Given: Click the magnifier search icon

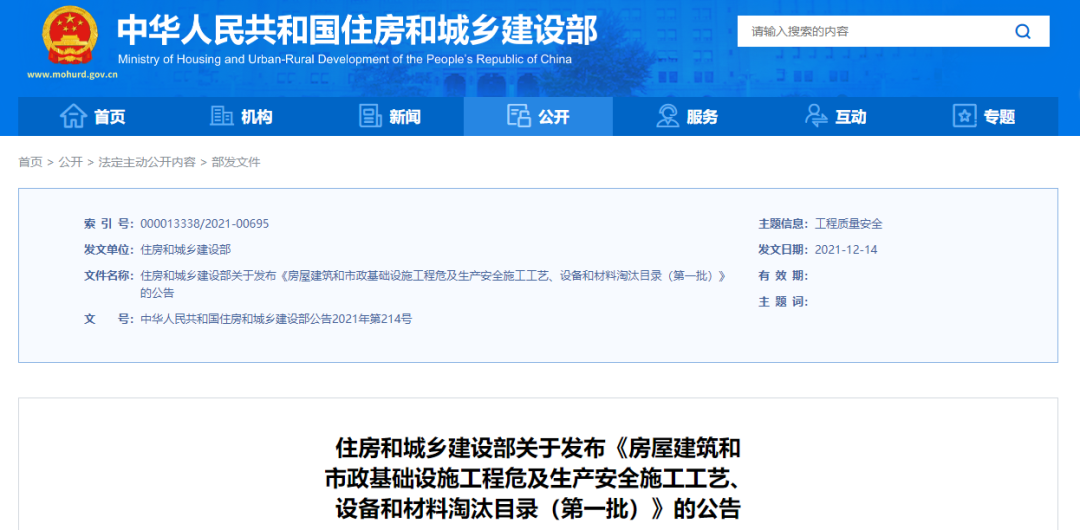Looking at the screenshot, I should click(1023, 31).
